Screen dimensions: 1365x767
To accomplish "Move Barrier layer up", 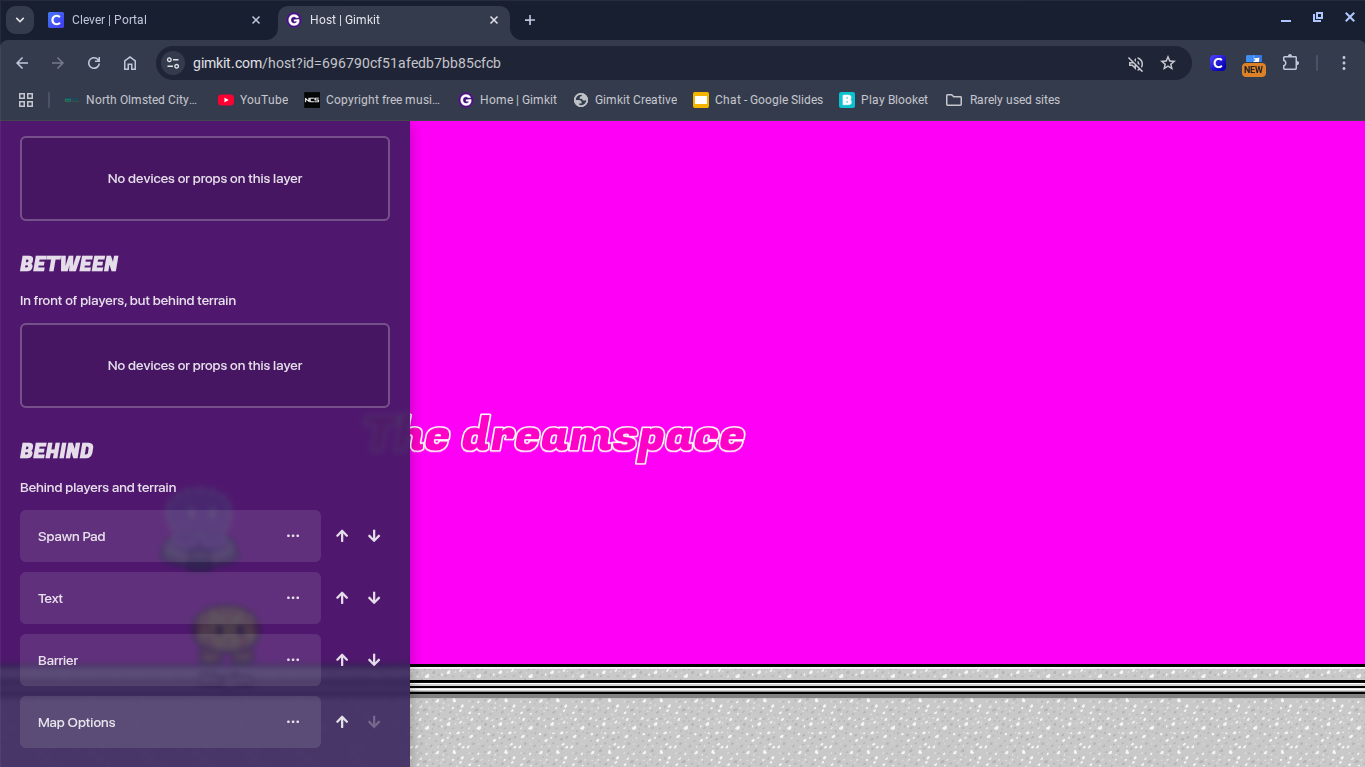I will tap(342, 660).
